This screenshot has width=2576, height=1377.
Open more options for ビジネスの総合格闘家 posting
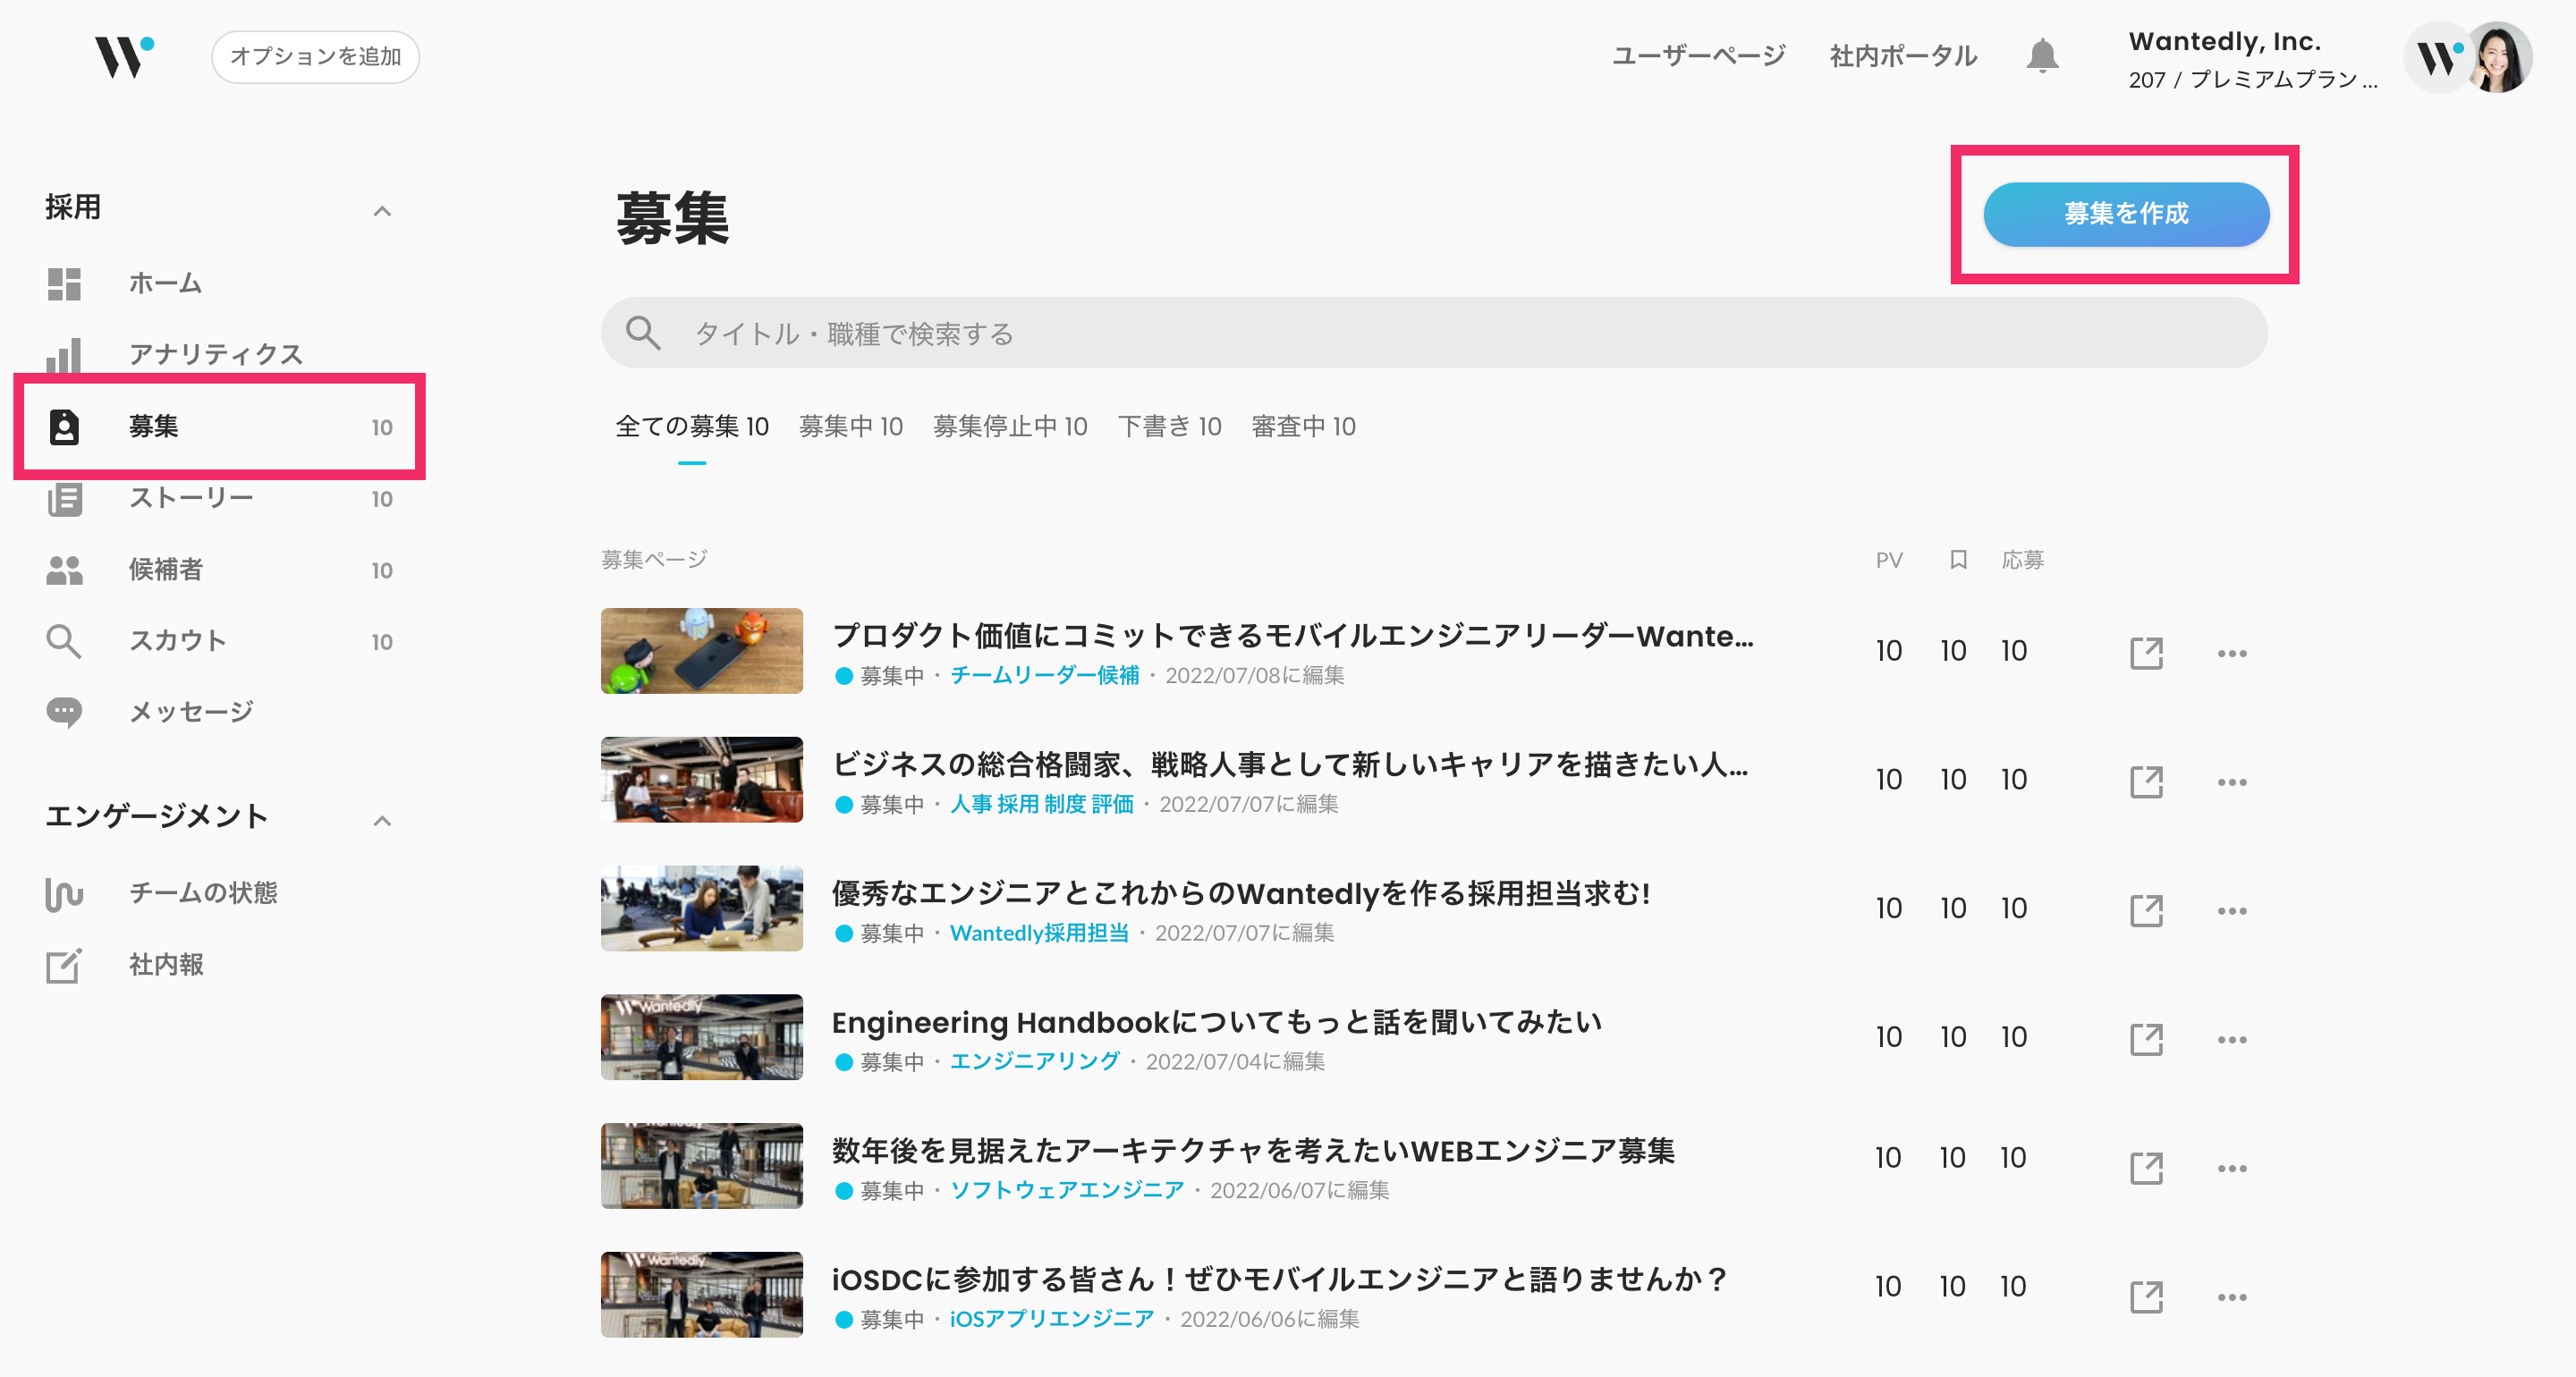tap(2232, 782)
